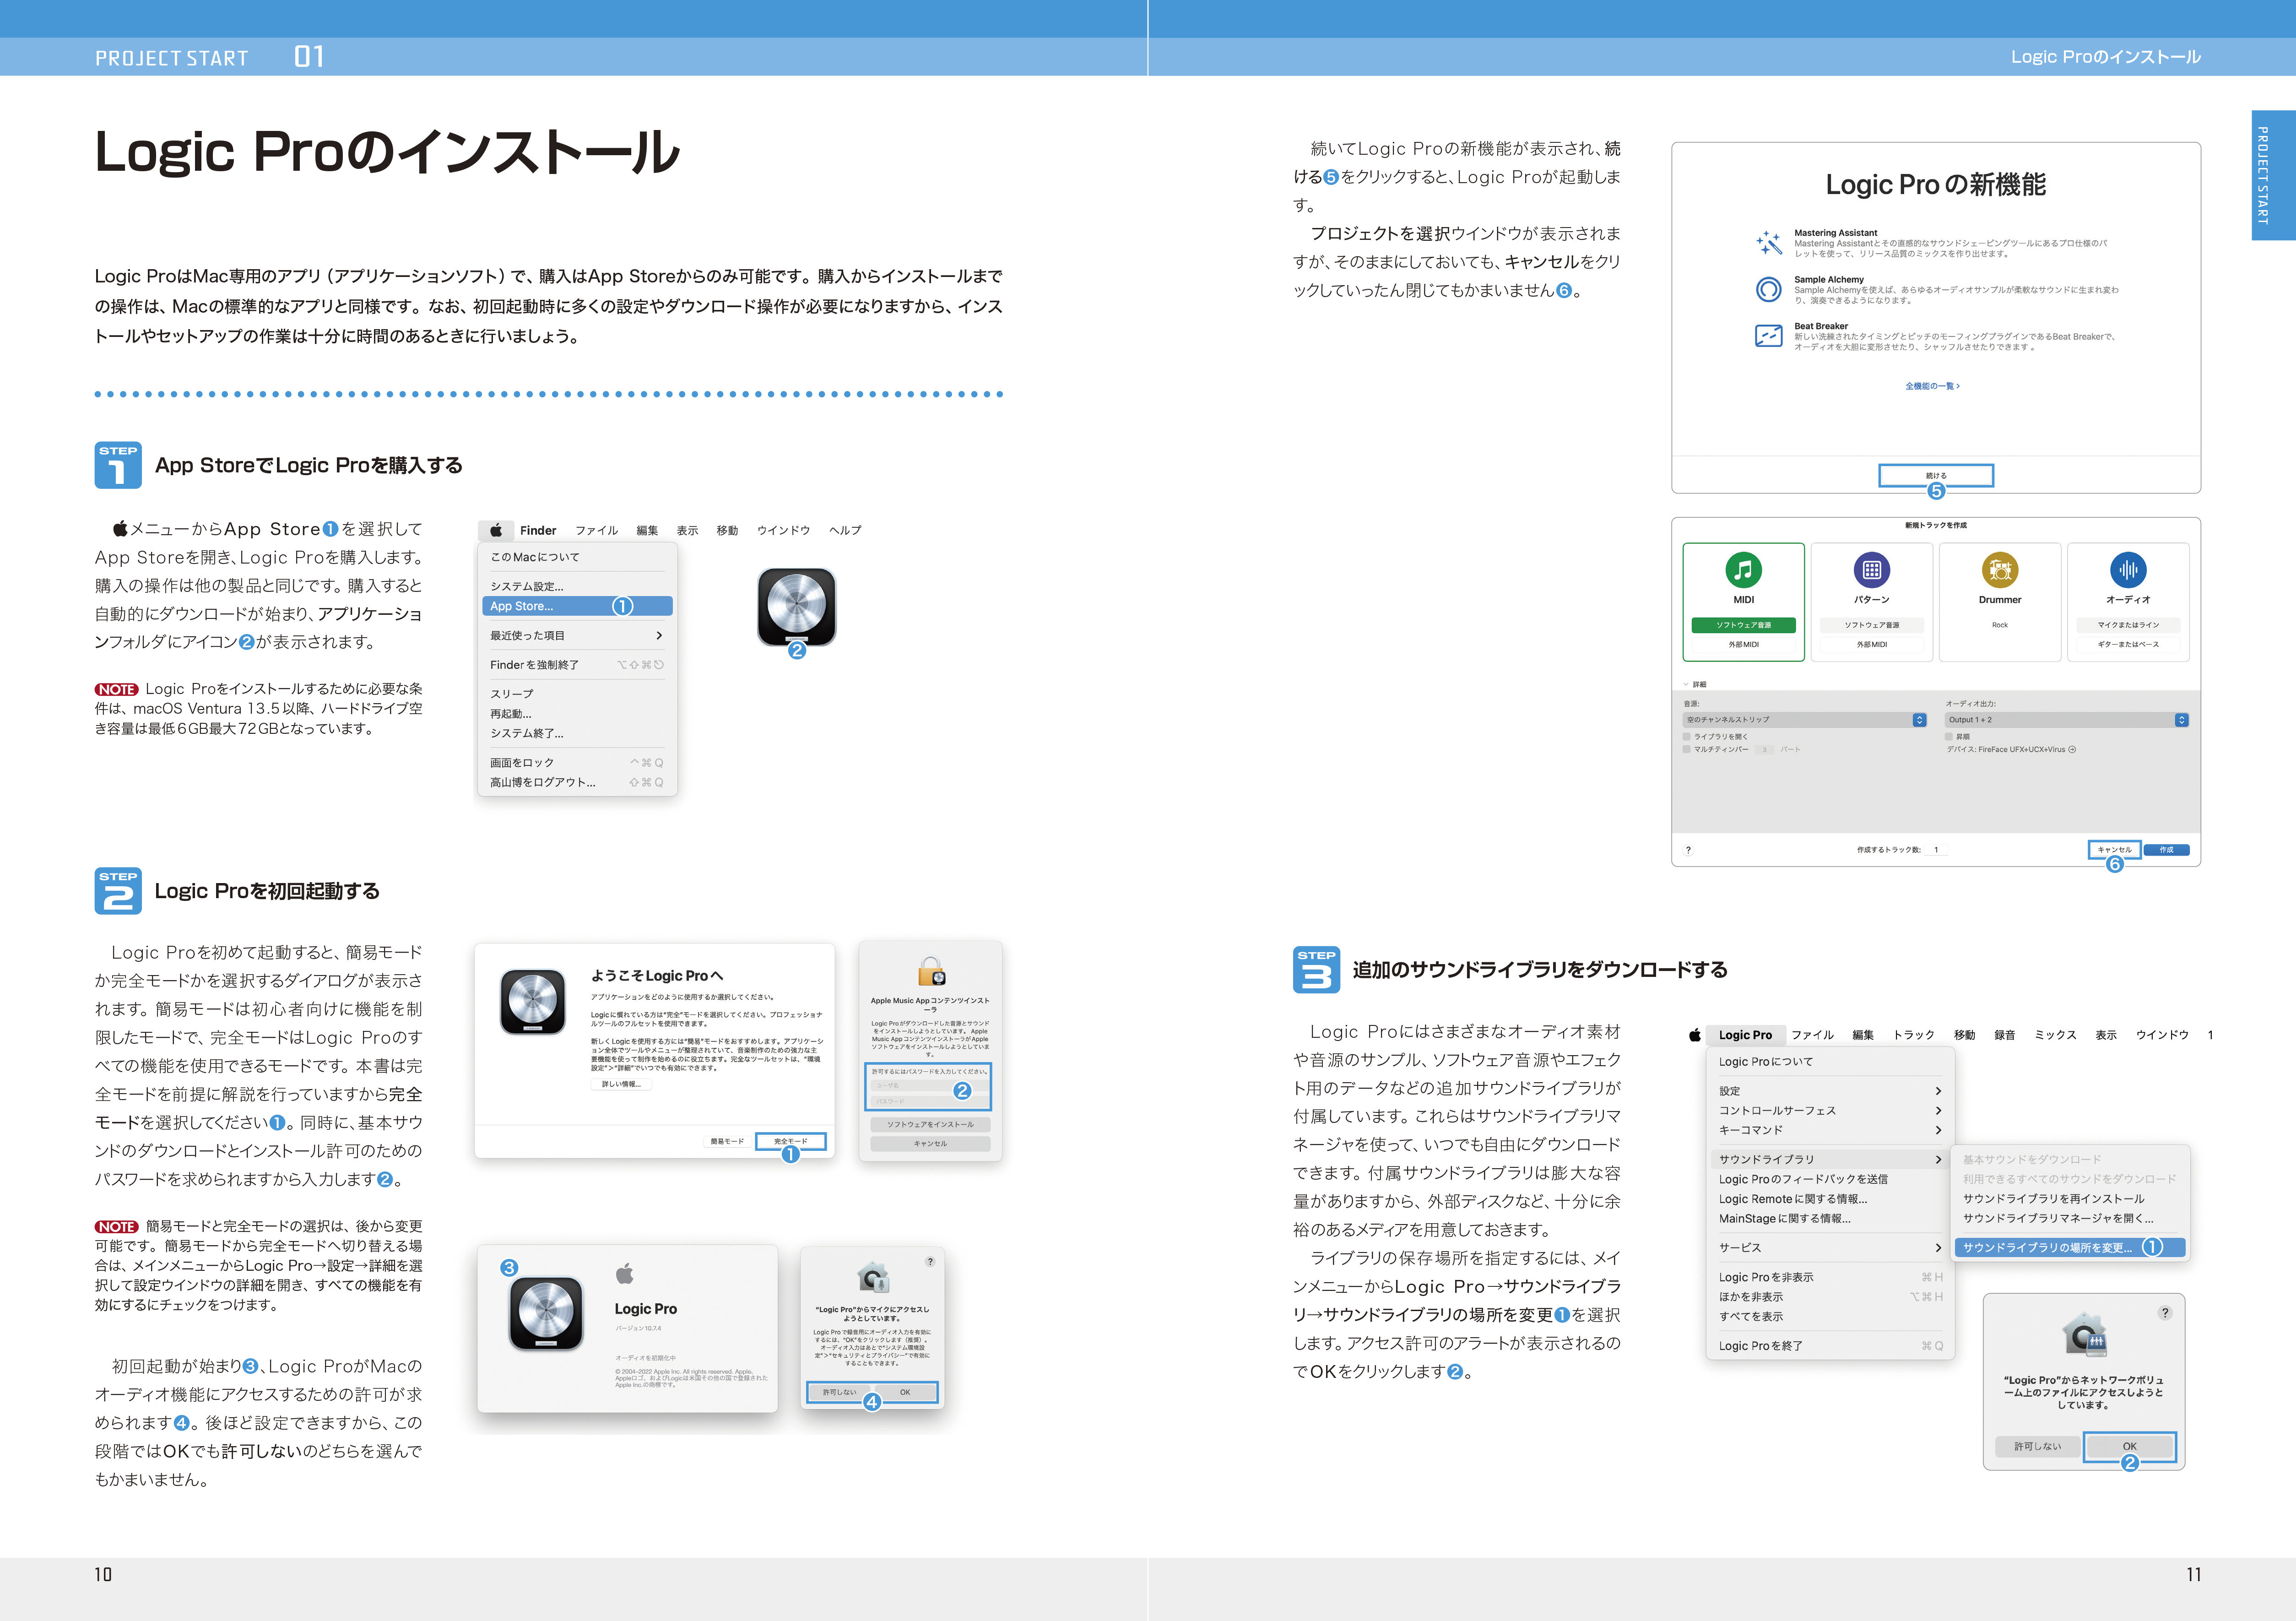This screenshot has width=2296, height=1621.
Task: Click the question mark help icon in track dialog
Action: (1688, 850)
